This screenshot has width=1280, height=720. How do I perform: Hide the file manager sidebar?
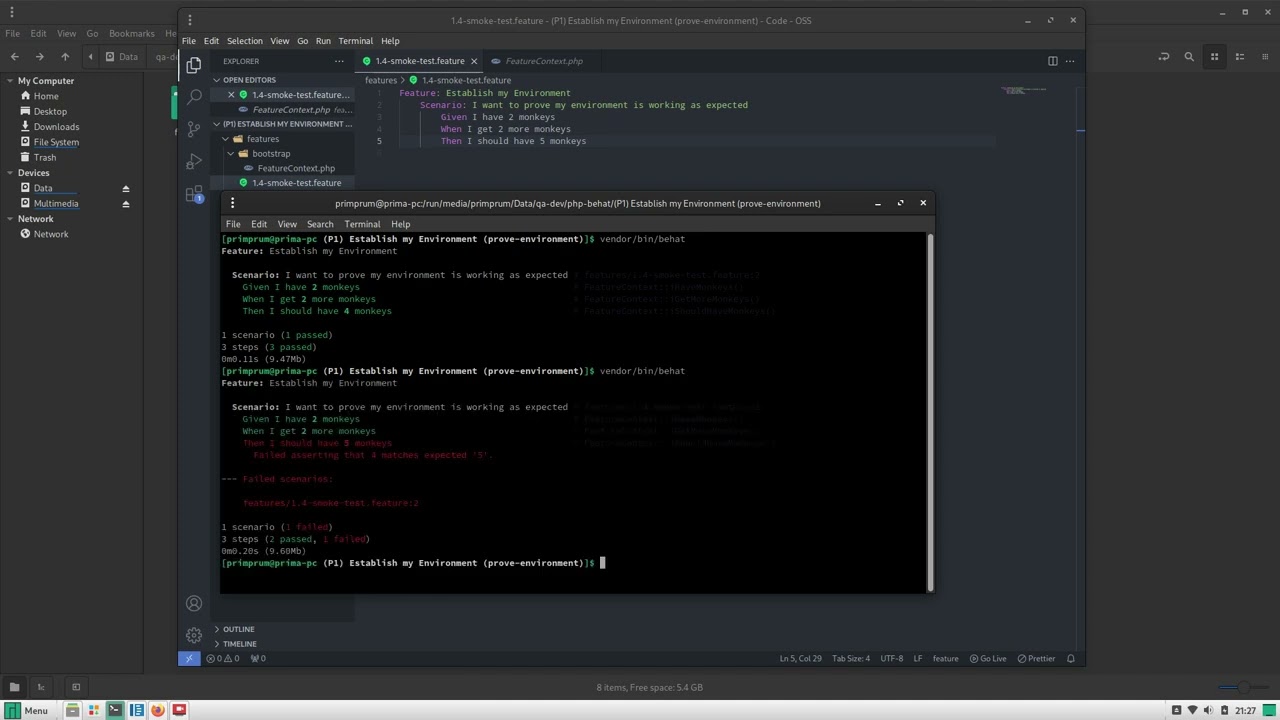[x=76, y=687]
